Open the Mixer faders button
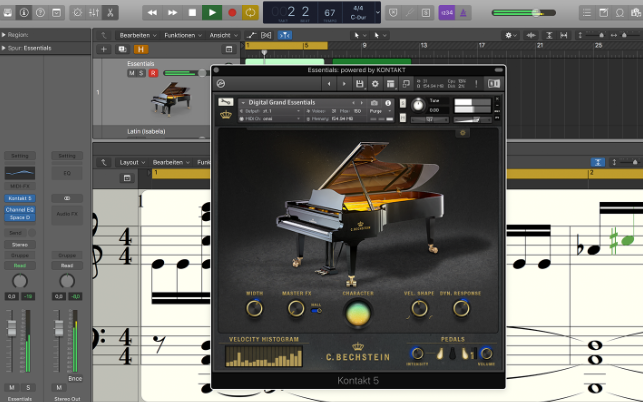The height and width of the screenshot is (402, 643). [x=94, y=13]
